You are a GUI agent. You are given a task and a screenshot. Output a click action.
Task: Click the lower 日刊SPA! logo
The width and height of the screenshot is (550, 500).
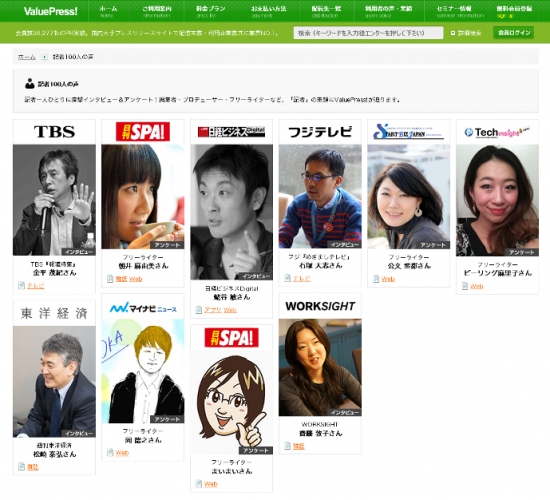click(232, 338)
